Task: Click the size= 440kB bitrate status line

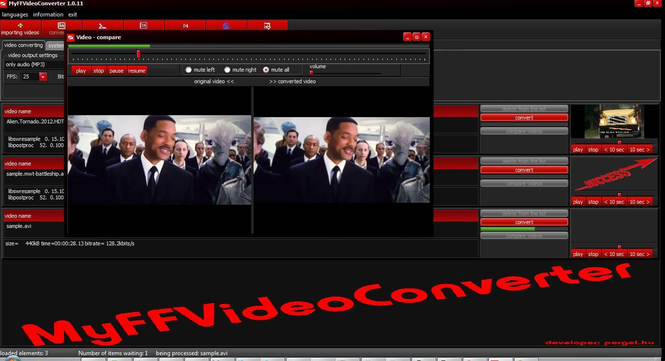Action: 70,243
